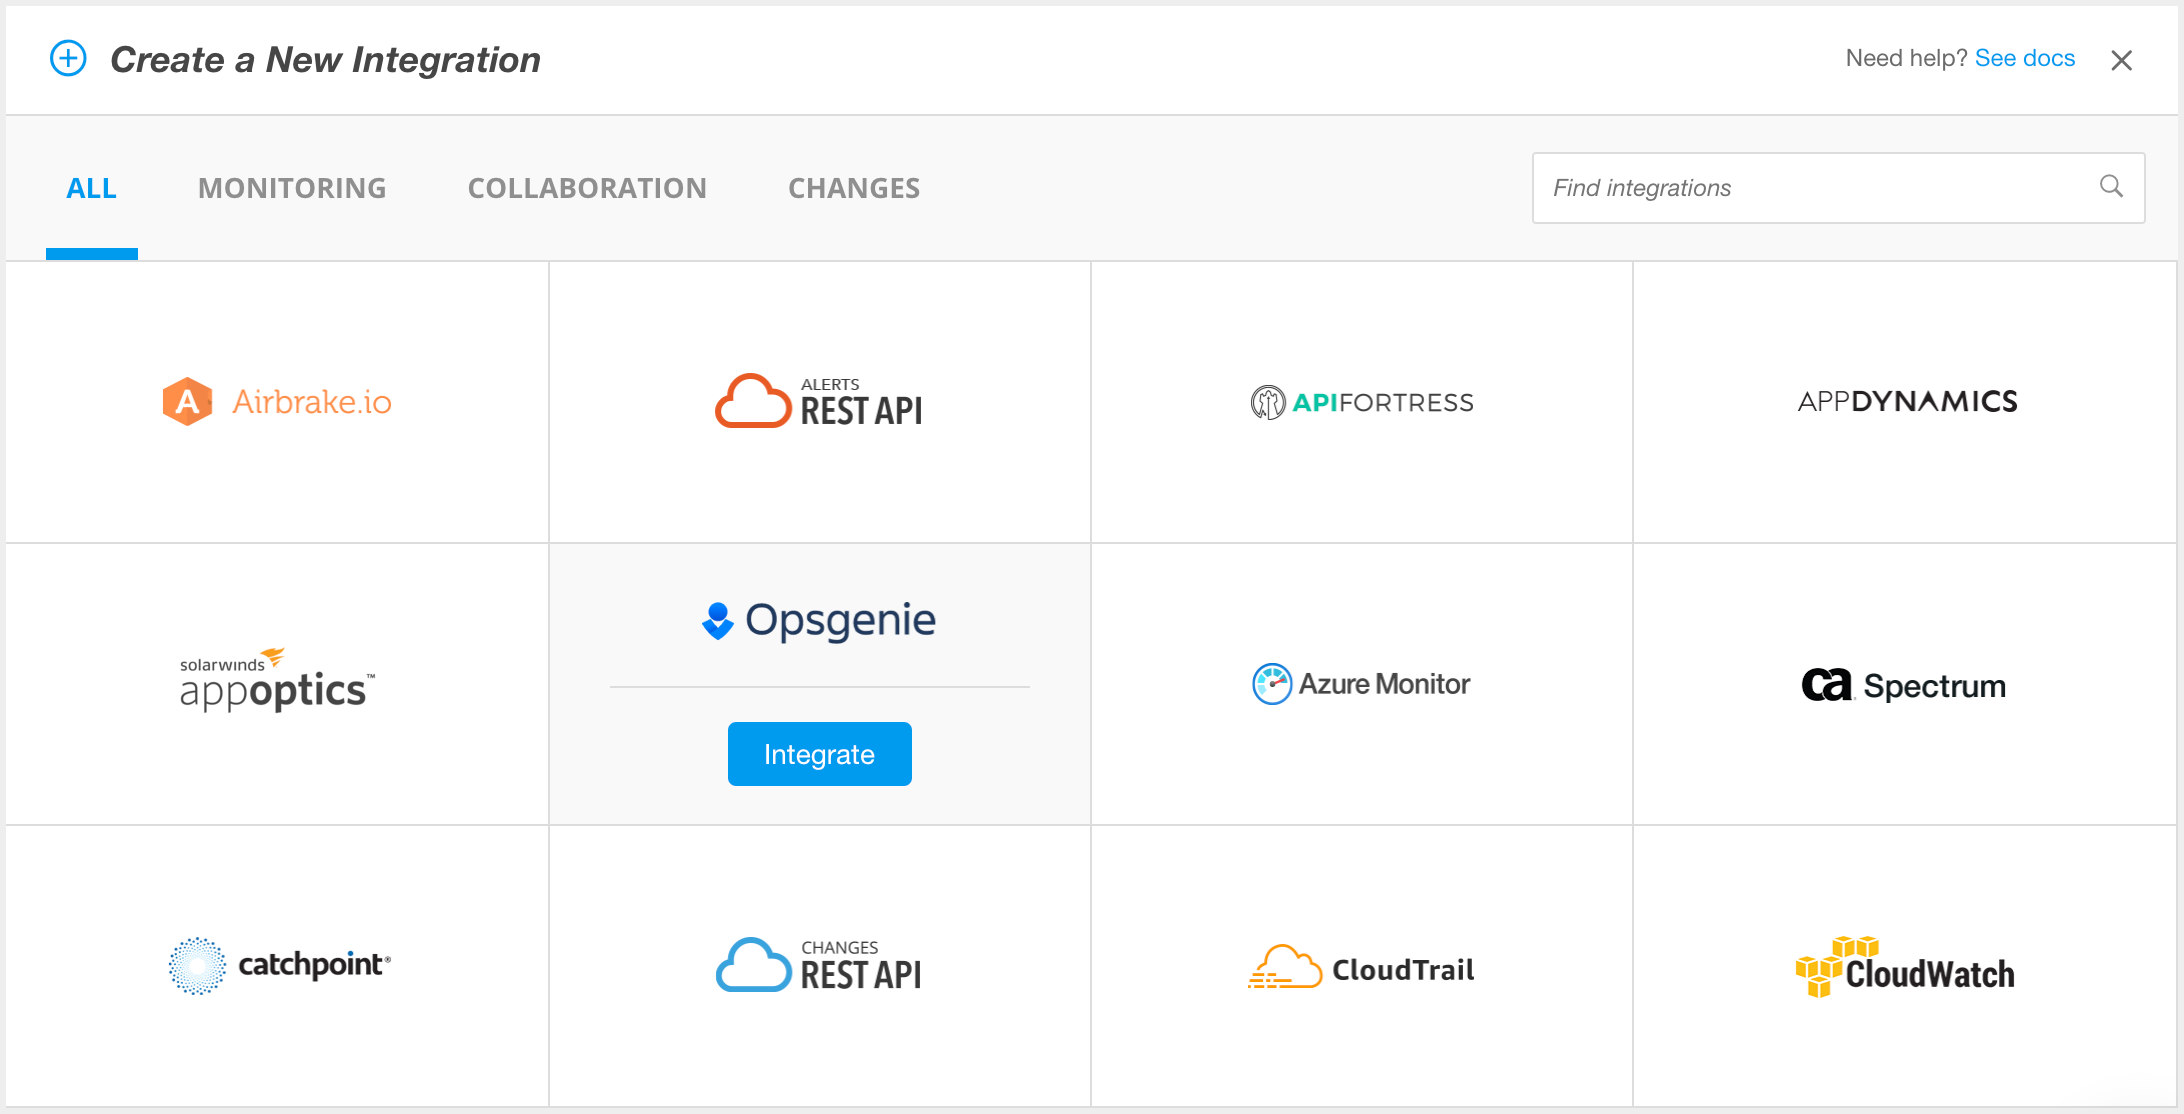Choose the CA Spectrum integration tile
This screenshot has width=2184, height=1114.
pyautogui.click(x=1904, y=685)
